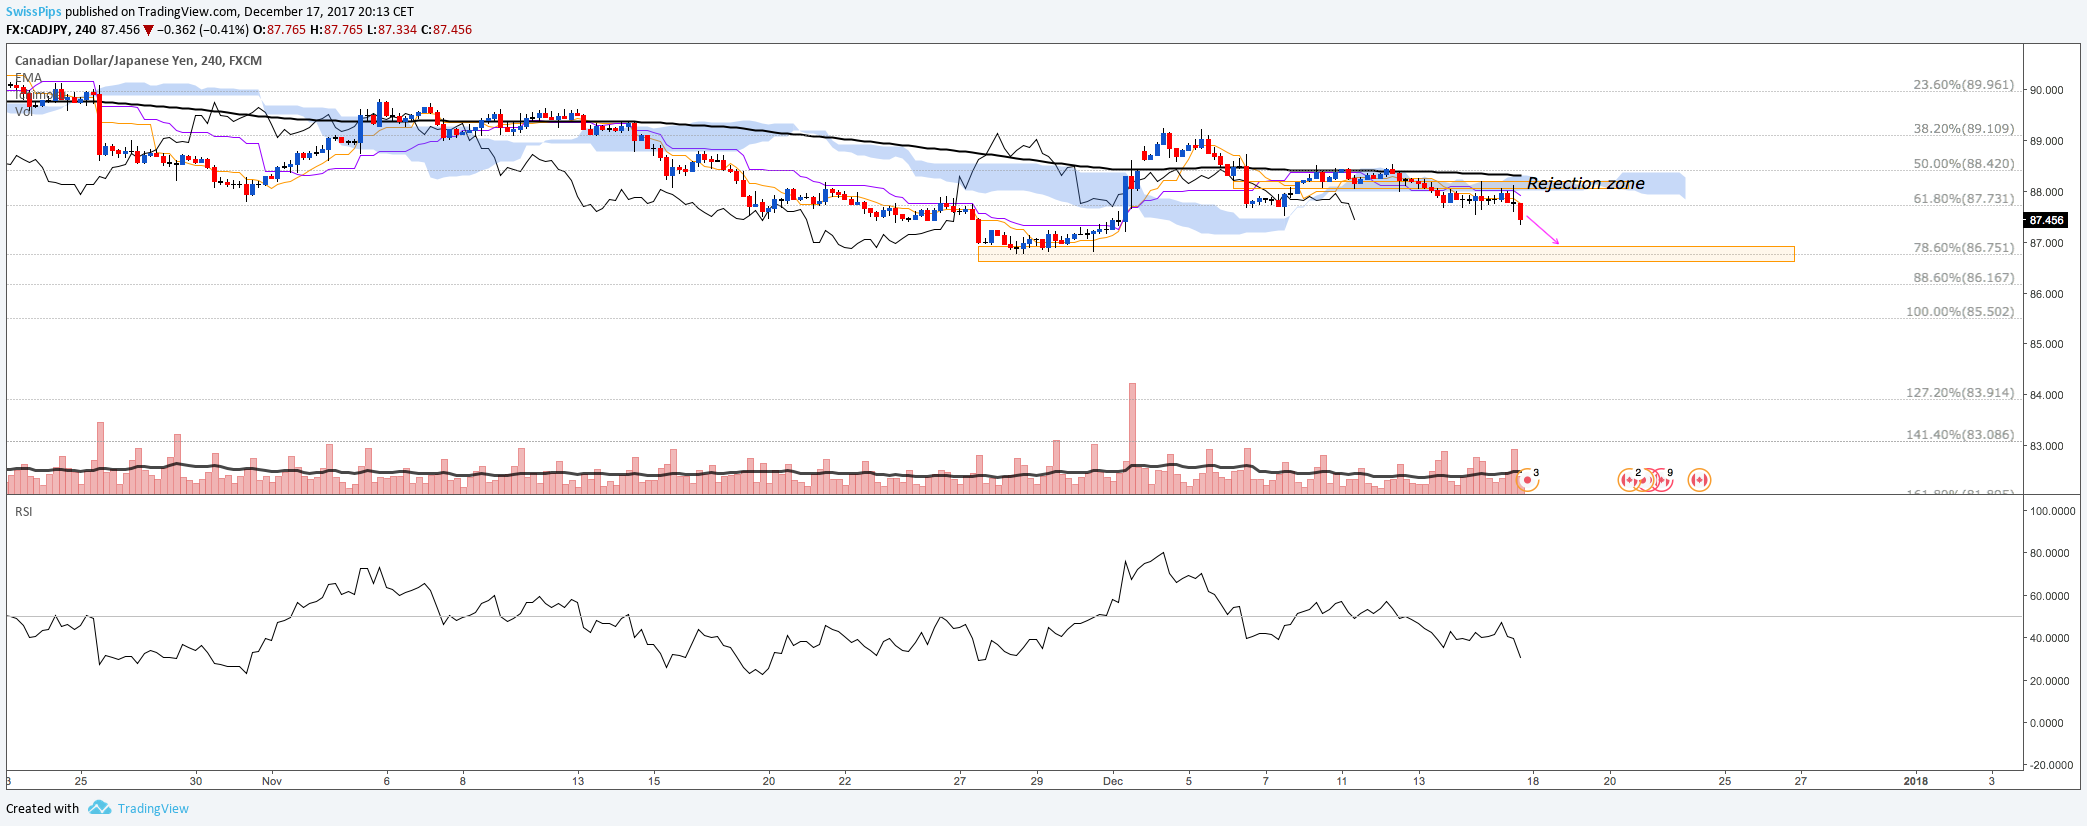
Task: Click the tall December volume spike bar
Action: click(x=1132, y=437)
